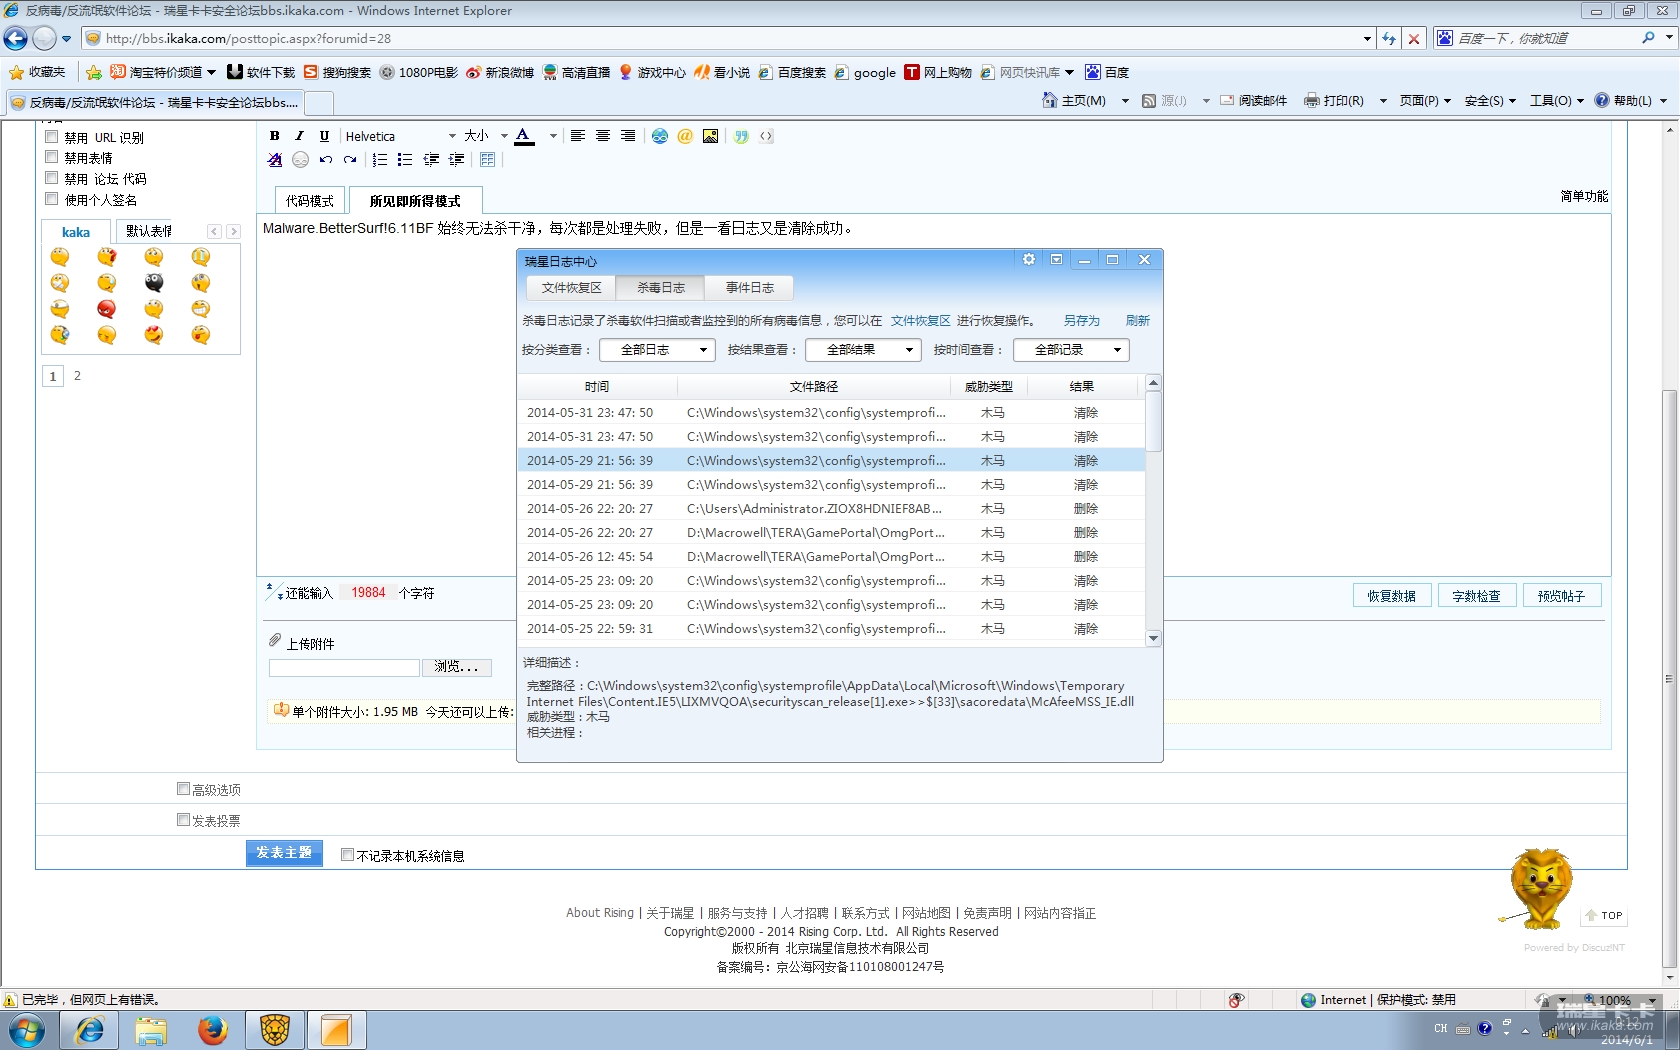Image resolution: width=1680 pixels, height=1050 pixels.
Task: Insert a quote block
Action: (741, 136)
